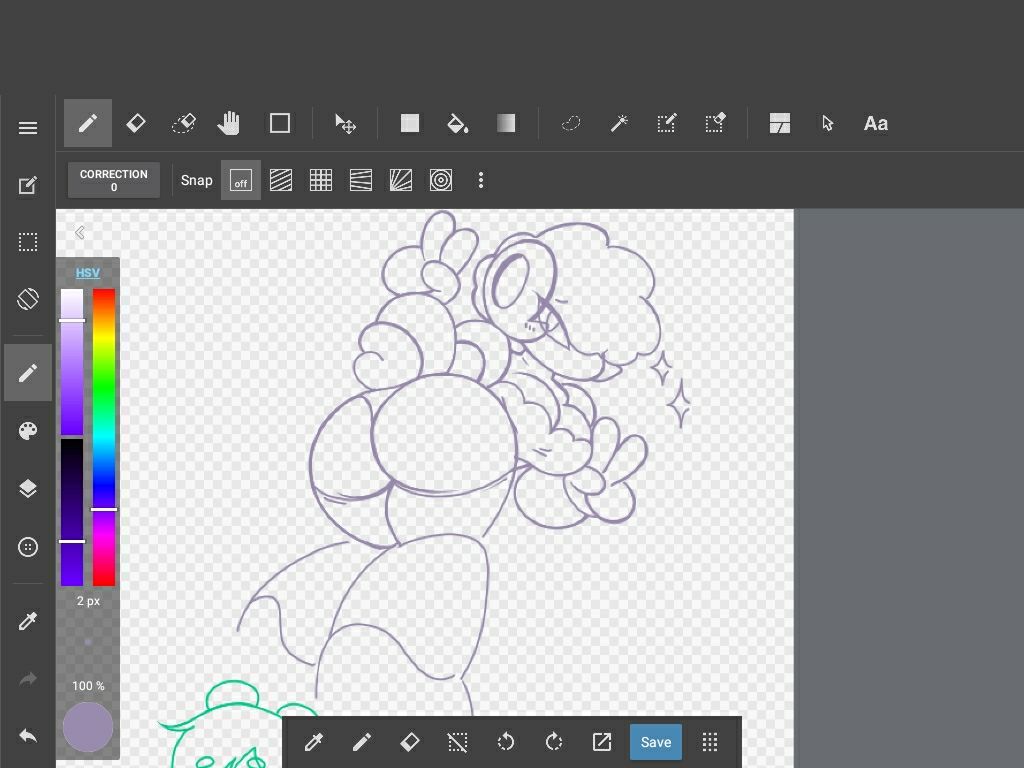The width and height of the screenshot is (1024, 768).
Task: Enable concentric circle snap guide
Action: point(441,180)
